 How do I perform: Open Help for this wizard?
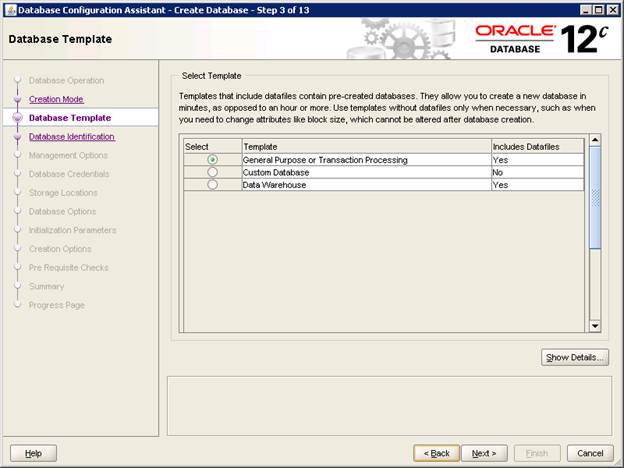(x=33, y=453)
